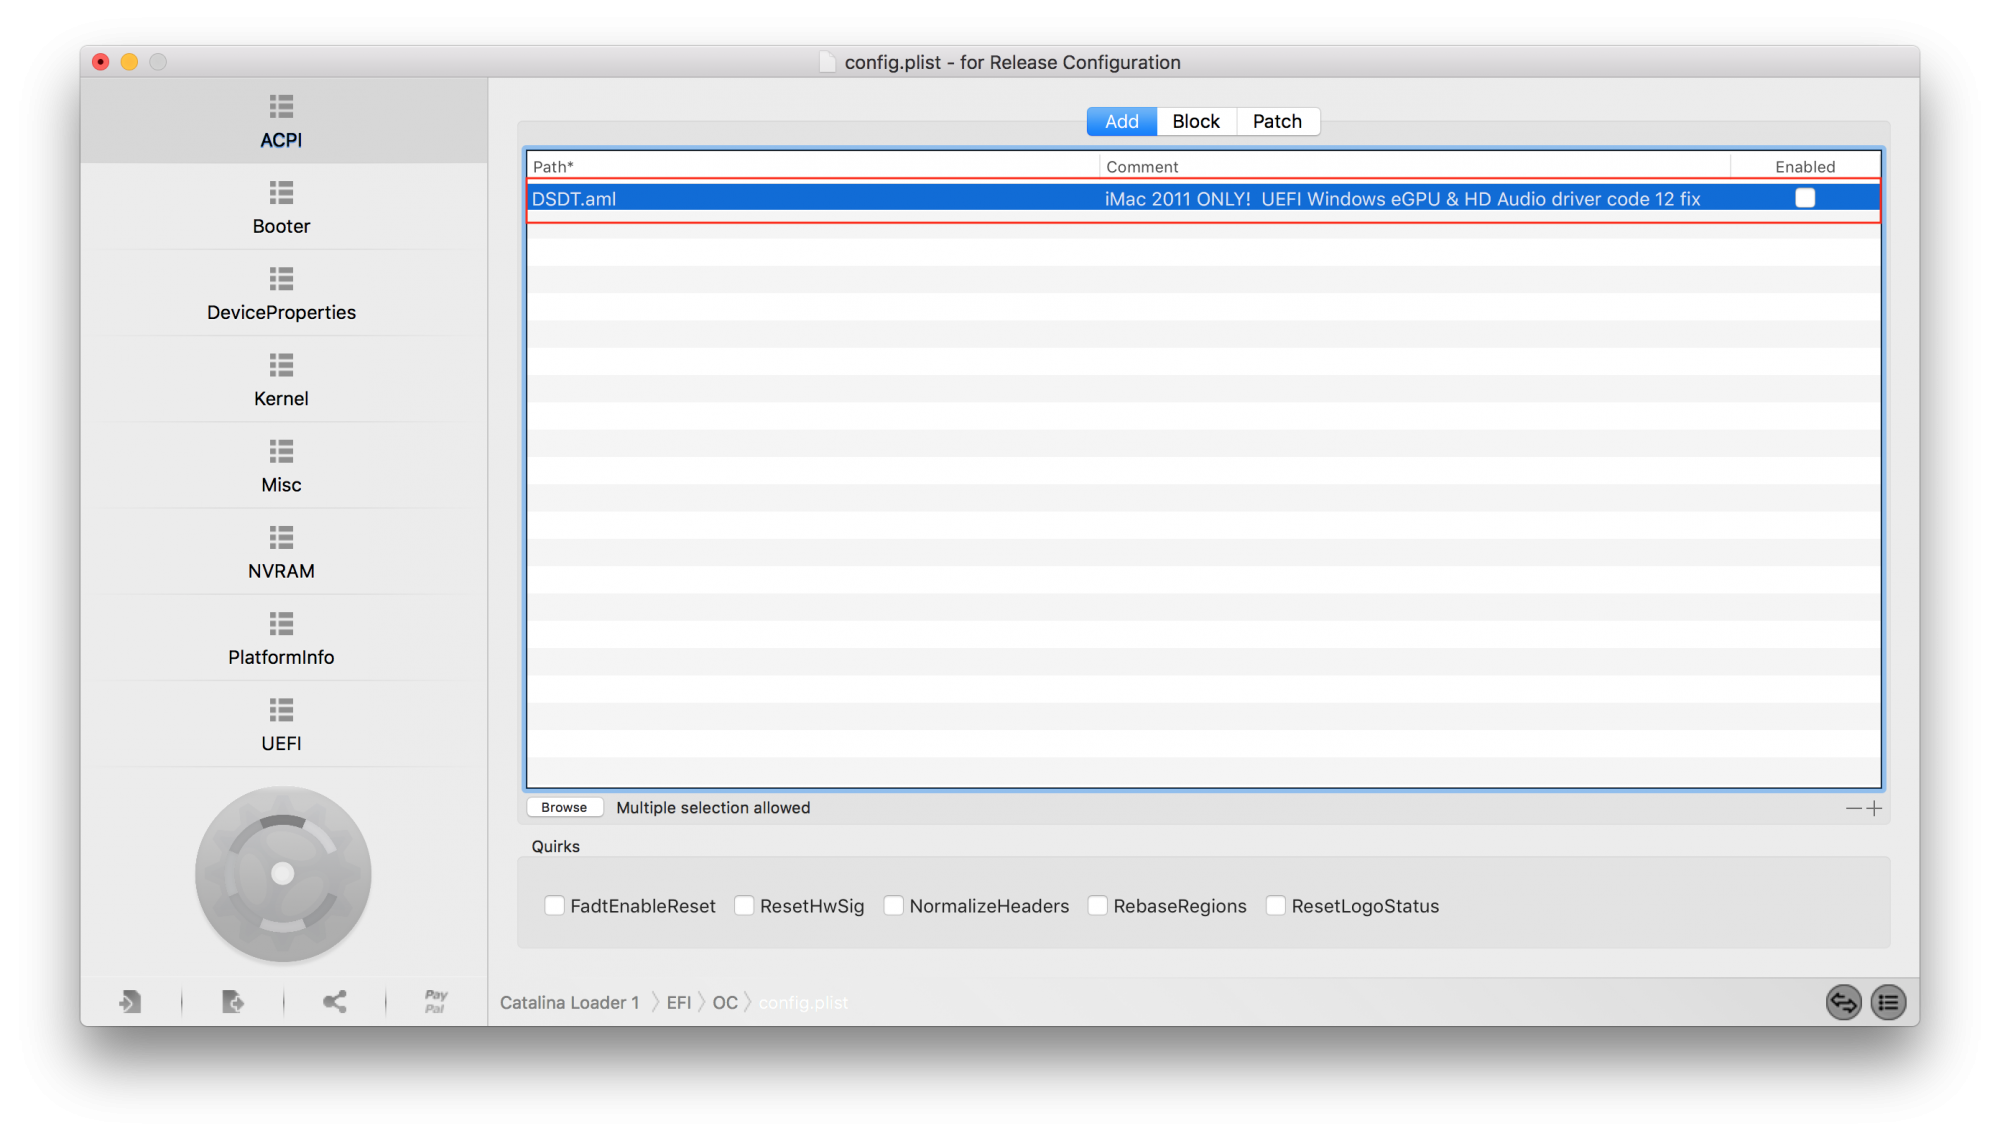Viewport: 2000px width, 1141px height.
Task: Click the swap arrows button at bottom right
Action: click(1843, 1002)
